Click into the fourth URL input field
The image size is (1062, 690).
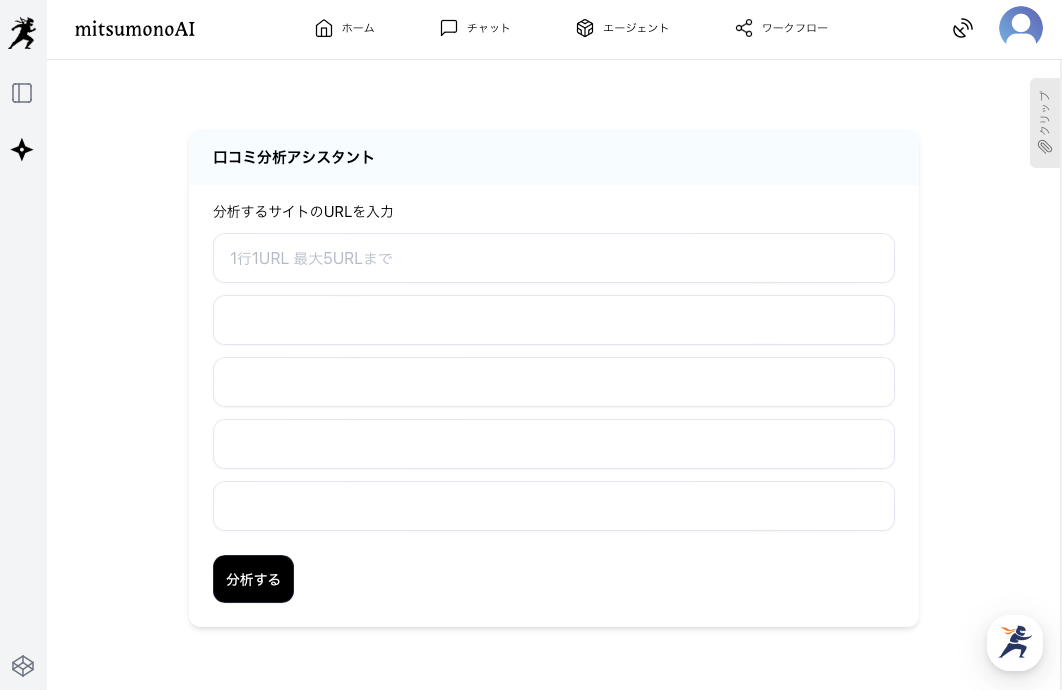pos(553,444)
